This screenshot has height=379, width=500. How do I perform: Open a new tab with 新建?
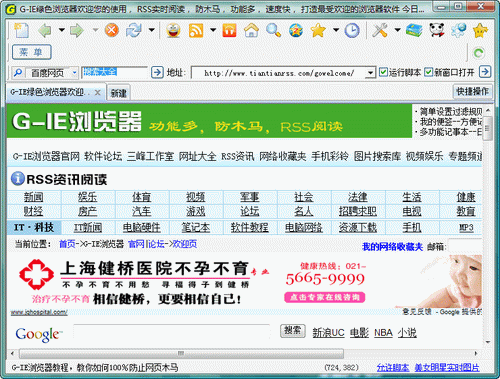[x=118, y=93]
